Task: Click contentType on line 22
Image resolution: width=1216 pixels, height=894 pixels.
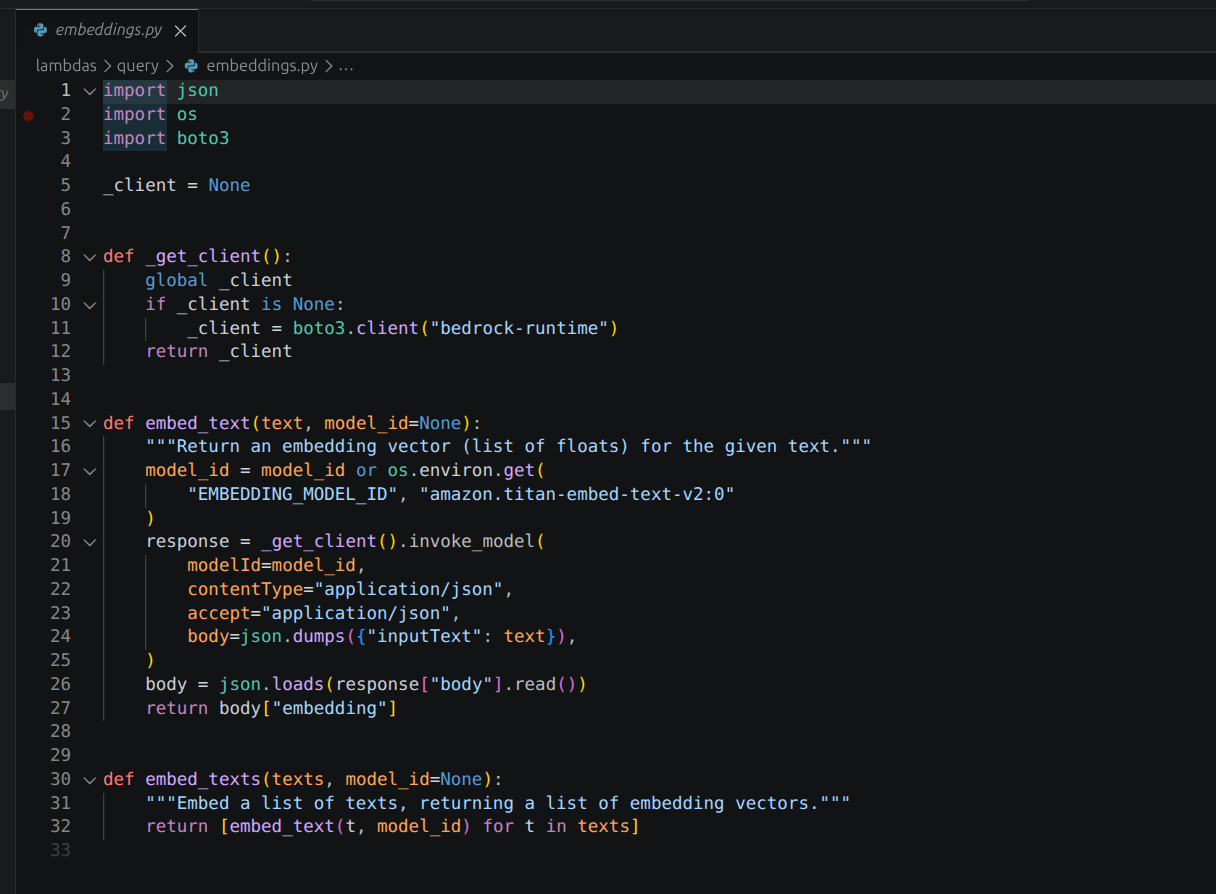Action: [245, 589]
